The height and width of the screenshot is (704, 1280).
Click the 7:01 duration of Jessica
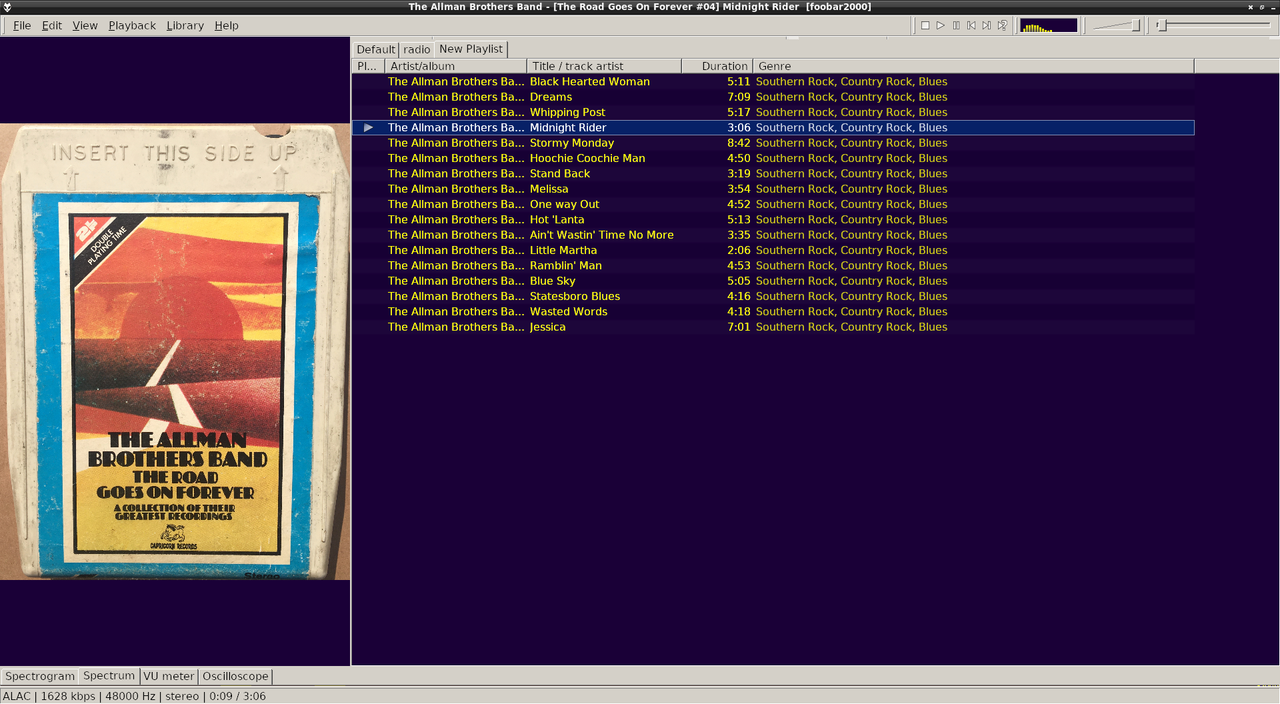pos(738,327)
